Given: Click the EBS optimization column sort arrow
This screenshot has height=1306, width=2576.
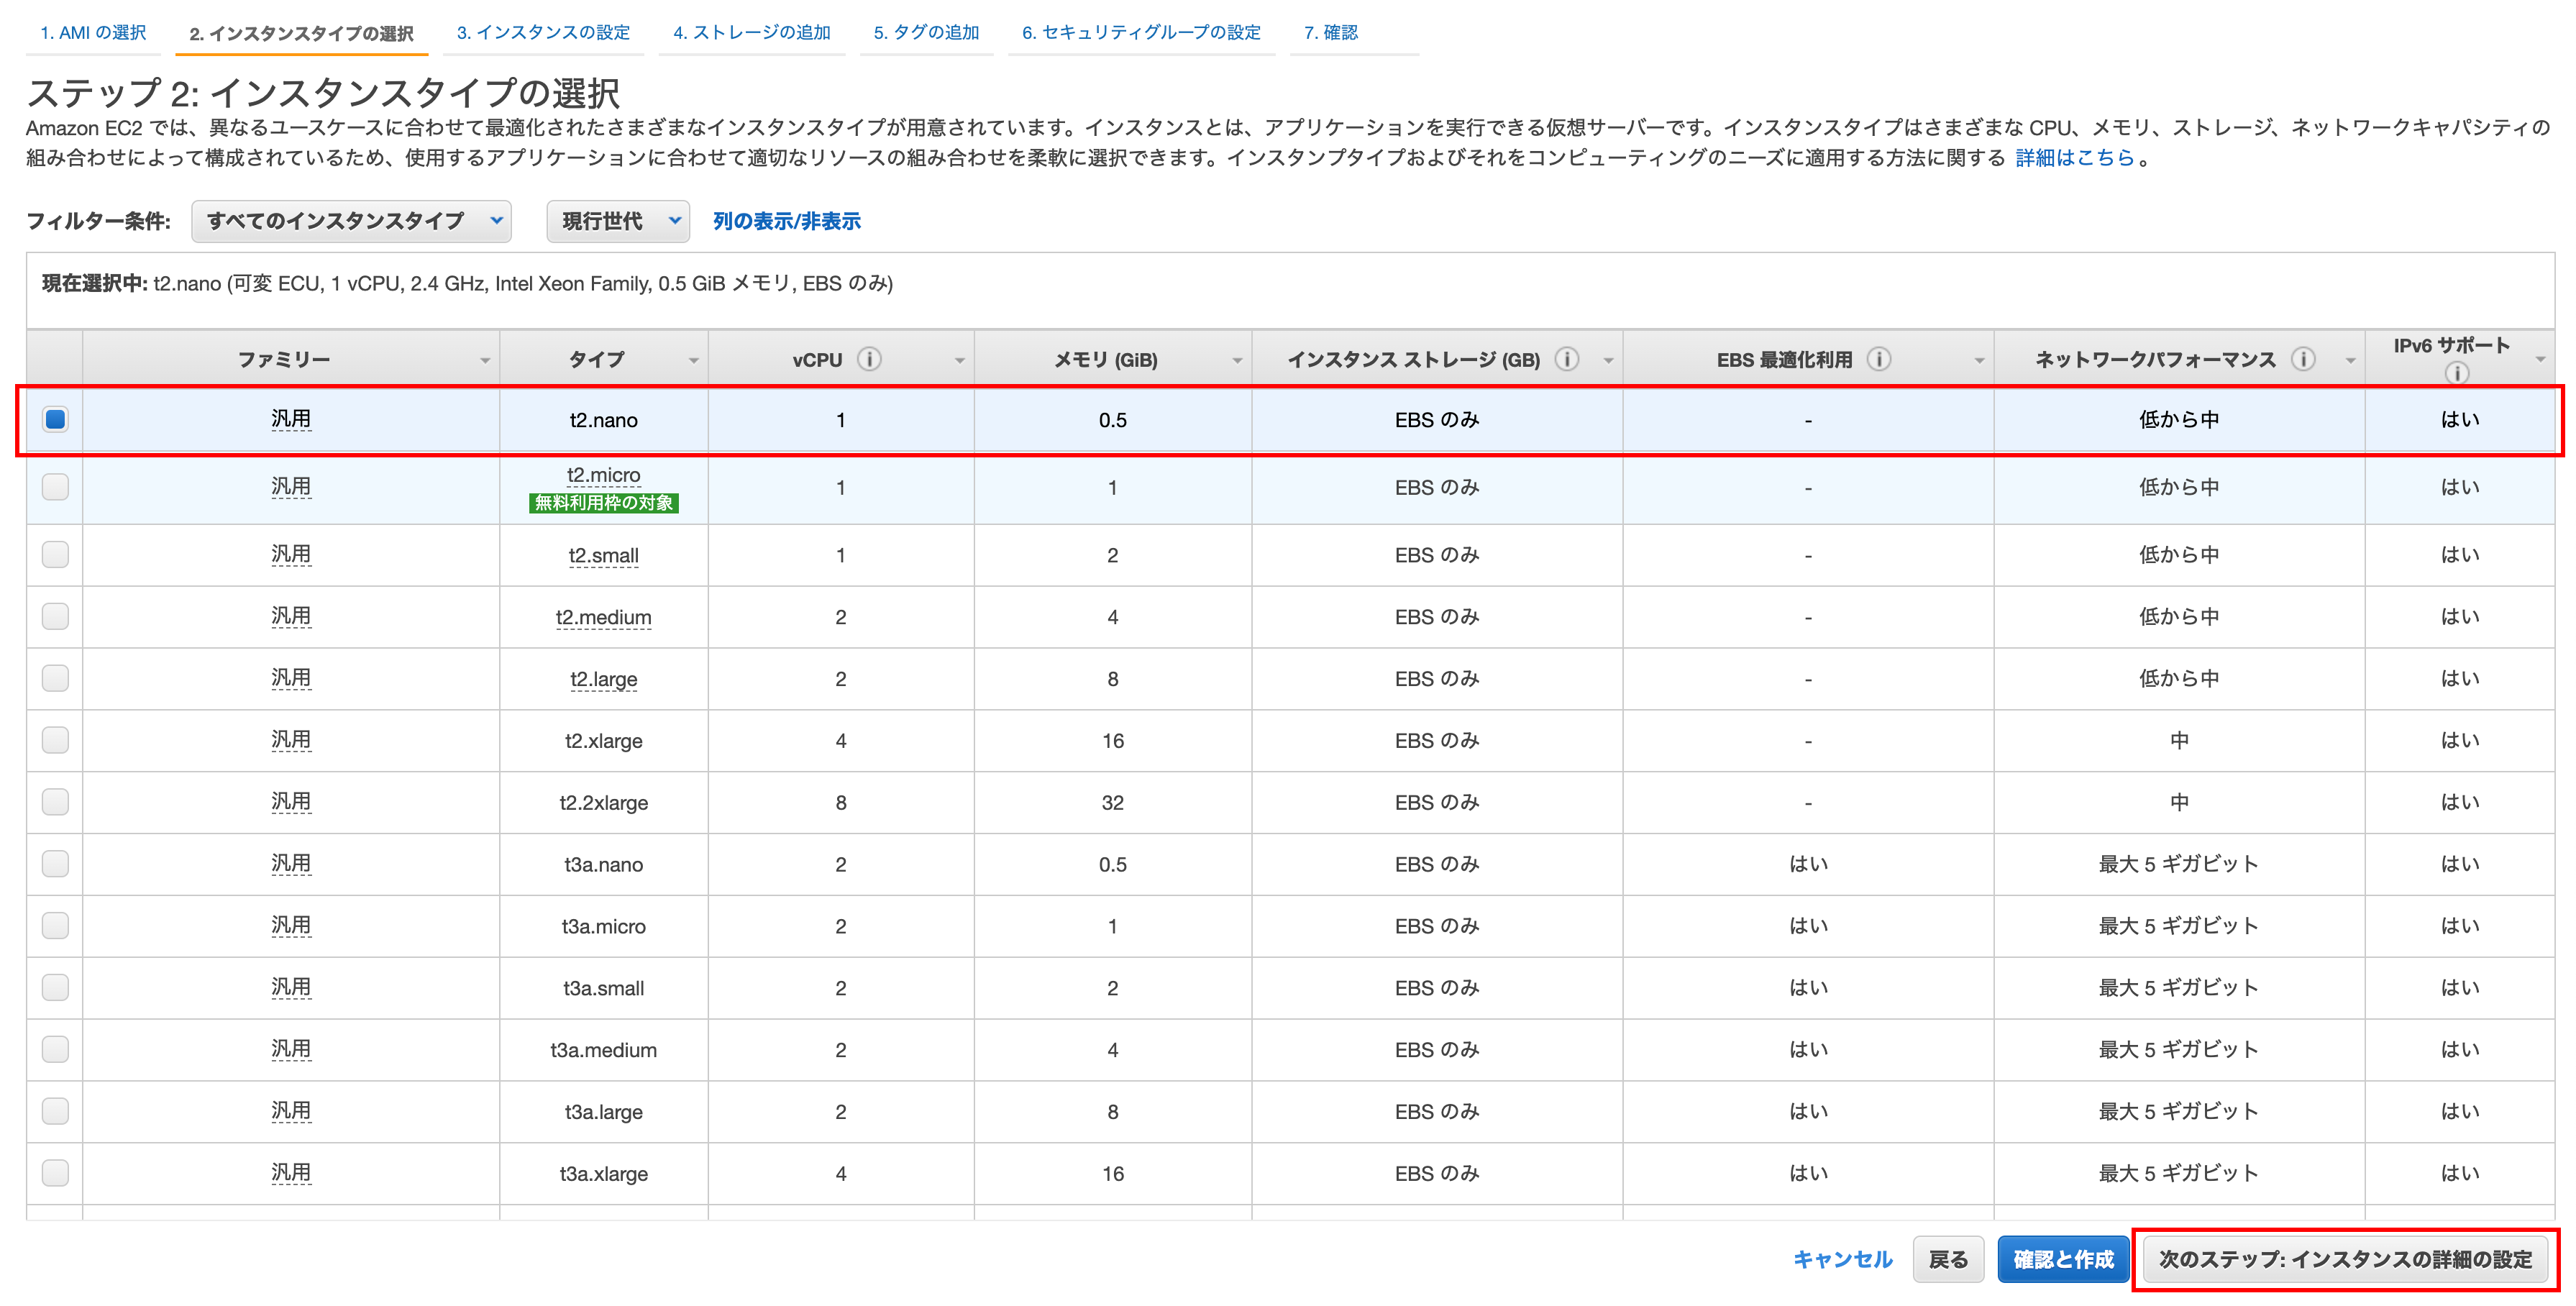Looking at the screenshot, I should coord(1979,361).
